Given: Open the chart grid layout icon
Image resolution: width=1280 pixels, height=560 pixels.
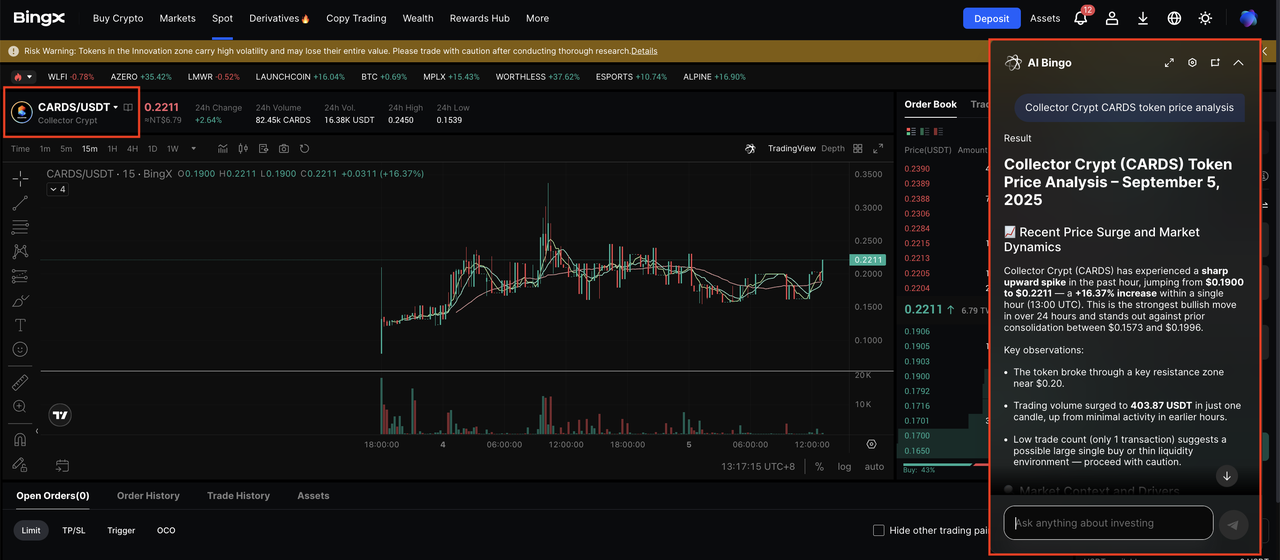Looking at the screenshot, I should (857, 149).
